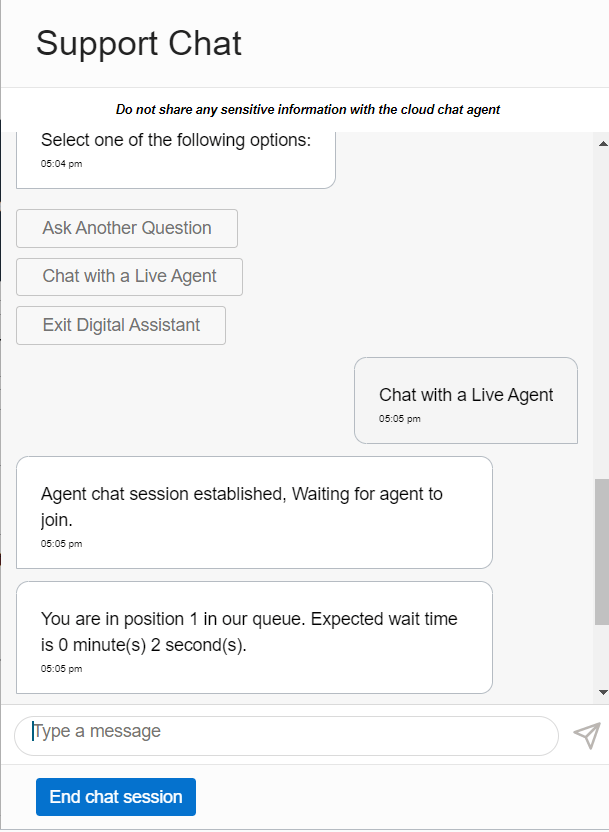Click the sensitive information warning notice
609x832 pixels.
308,110
